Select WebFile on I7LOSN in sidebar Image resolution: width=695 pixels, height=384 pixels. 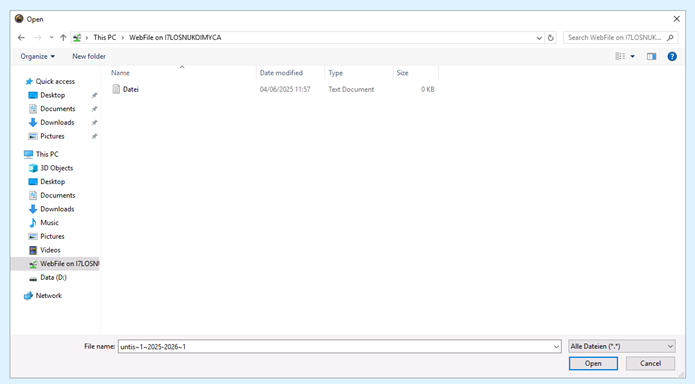click(55, 264)
